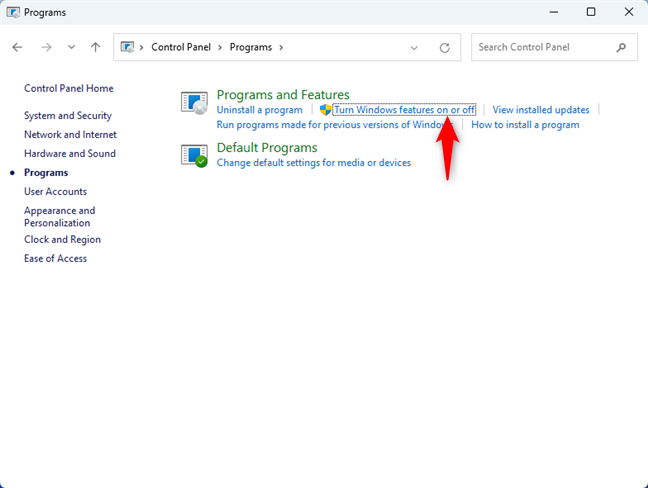Open Appearance and Personalization category
Screen dimensions: 648x488
point(60,217)
